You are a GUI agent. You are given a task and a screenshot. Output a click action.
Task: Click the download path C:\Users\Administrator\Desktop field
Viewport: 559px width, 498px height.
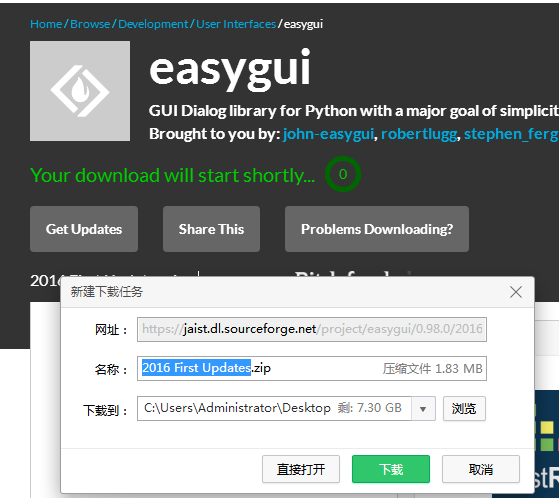(x=274, y=409)
